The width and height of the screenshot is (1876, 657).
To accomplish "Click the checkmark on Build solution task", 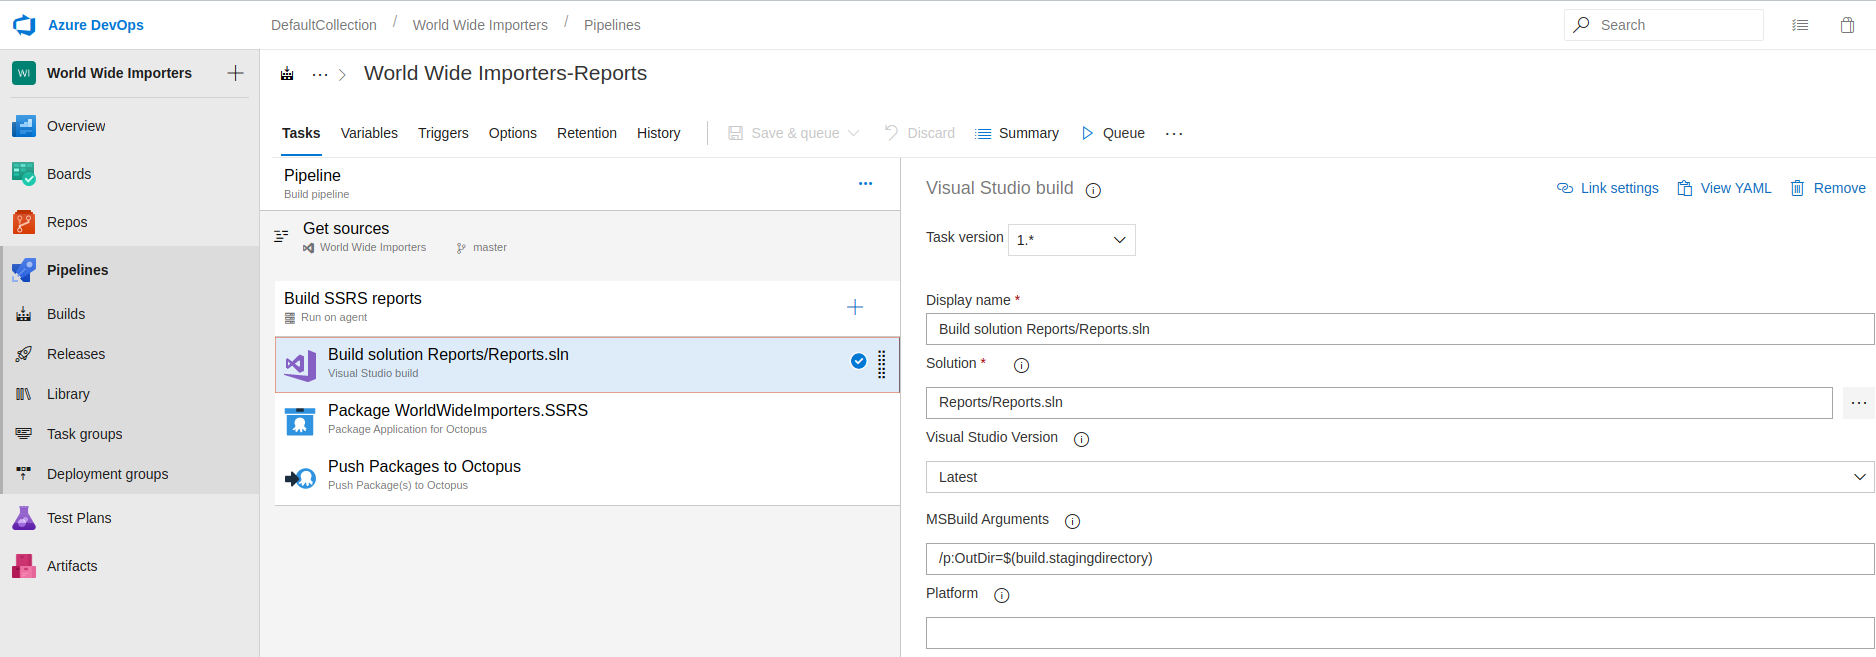I will (858, 362).
